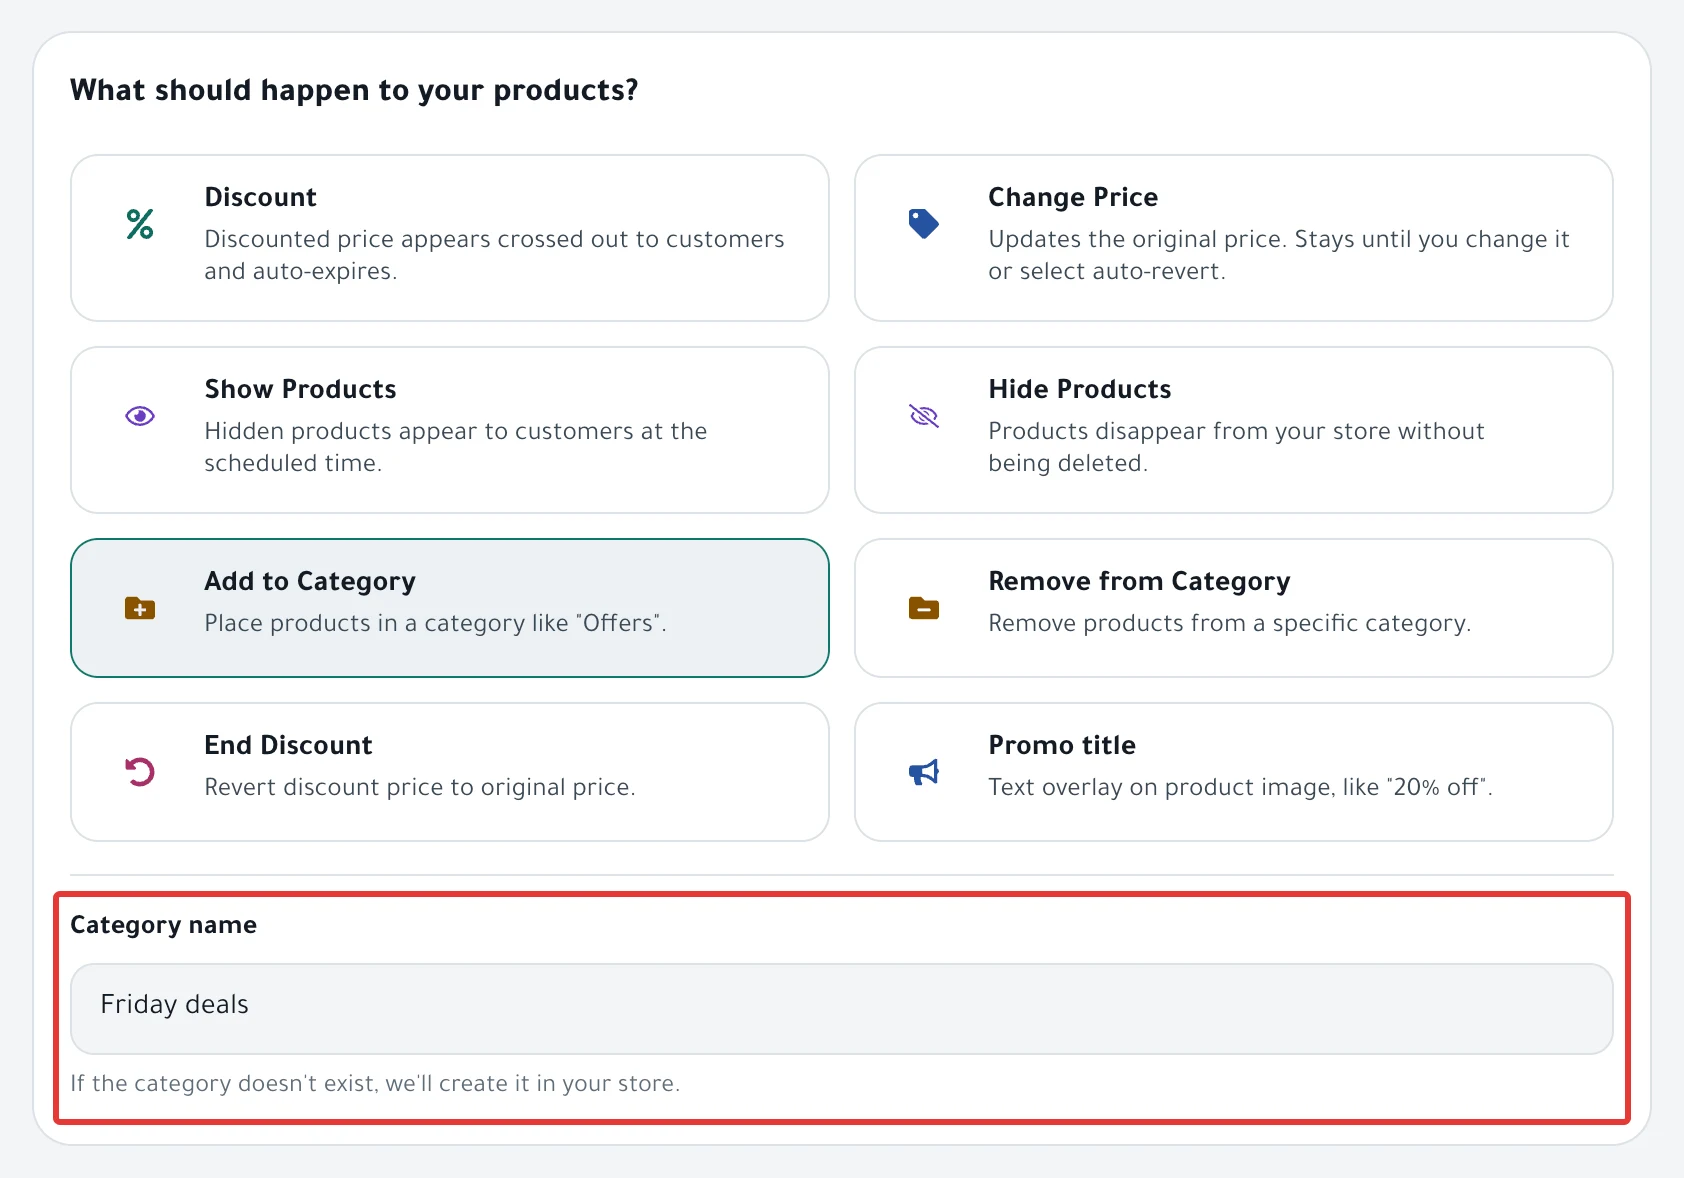Click the folder-plus icon on Add to Category
This screenshot has width=1684, height=1178.
[x=140, y=608]
